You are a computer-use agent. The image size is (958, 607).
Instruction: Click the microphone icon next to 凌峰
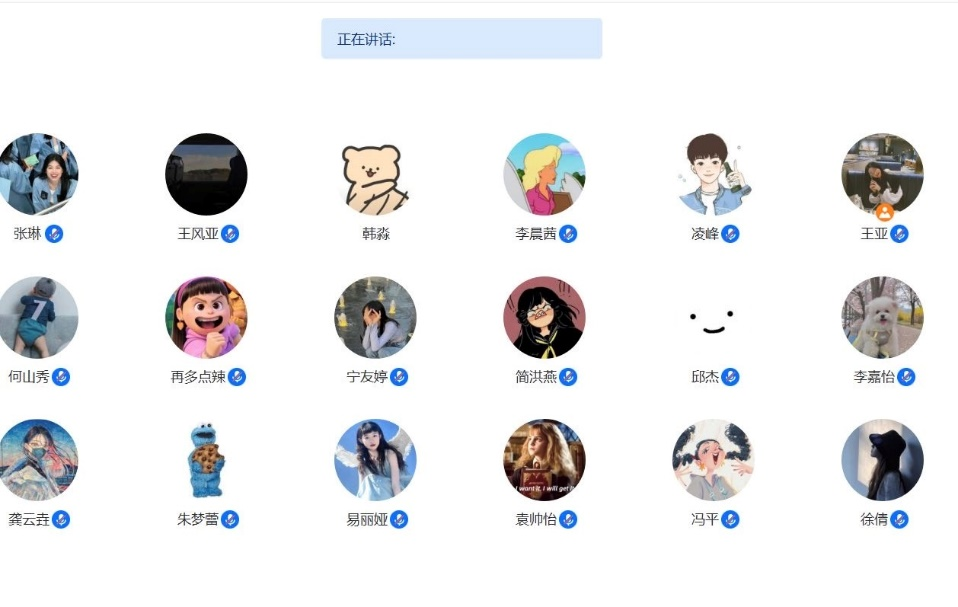(730, 234)
